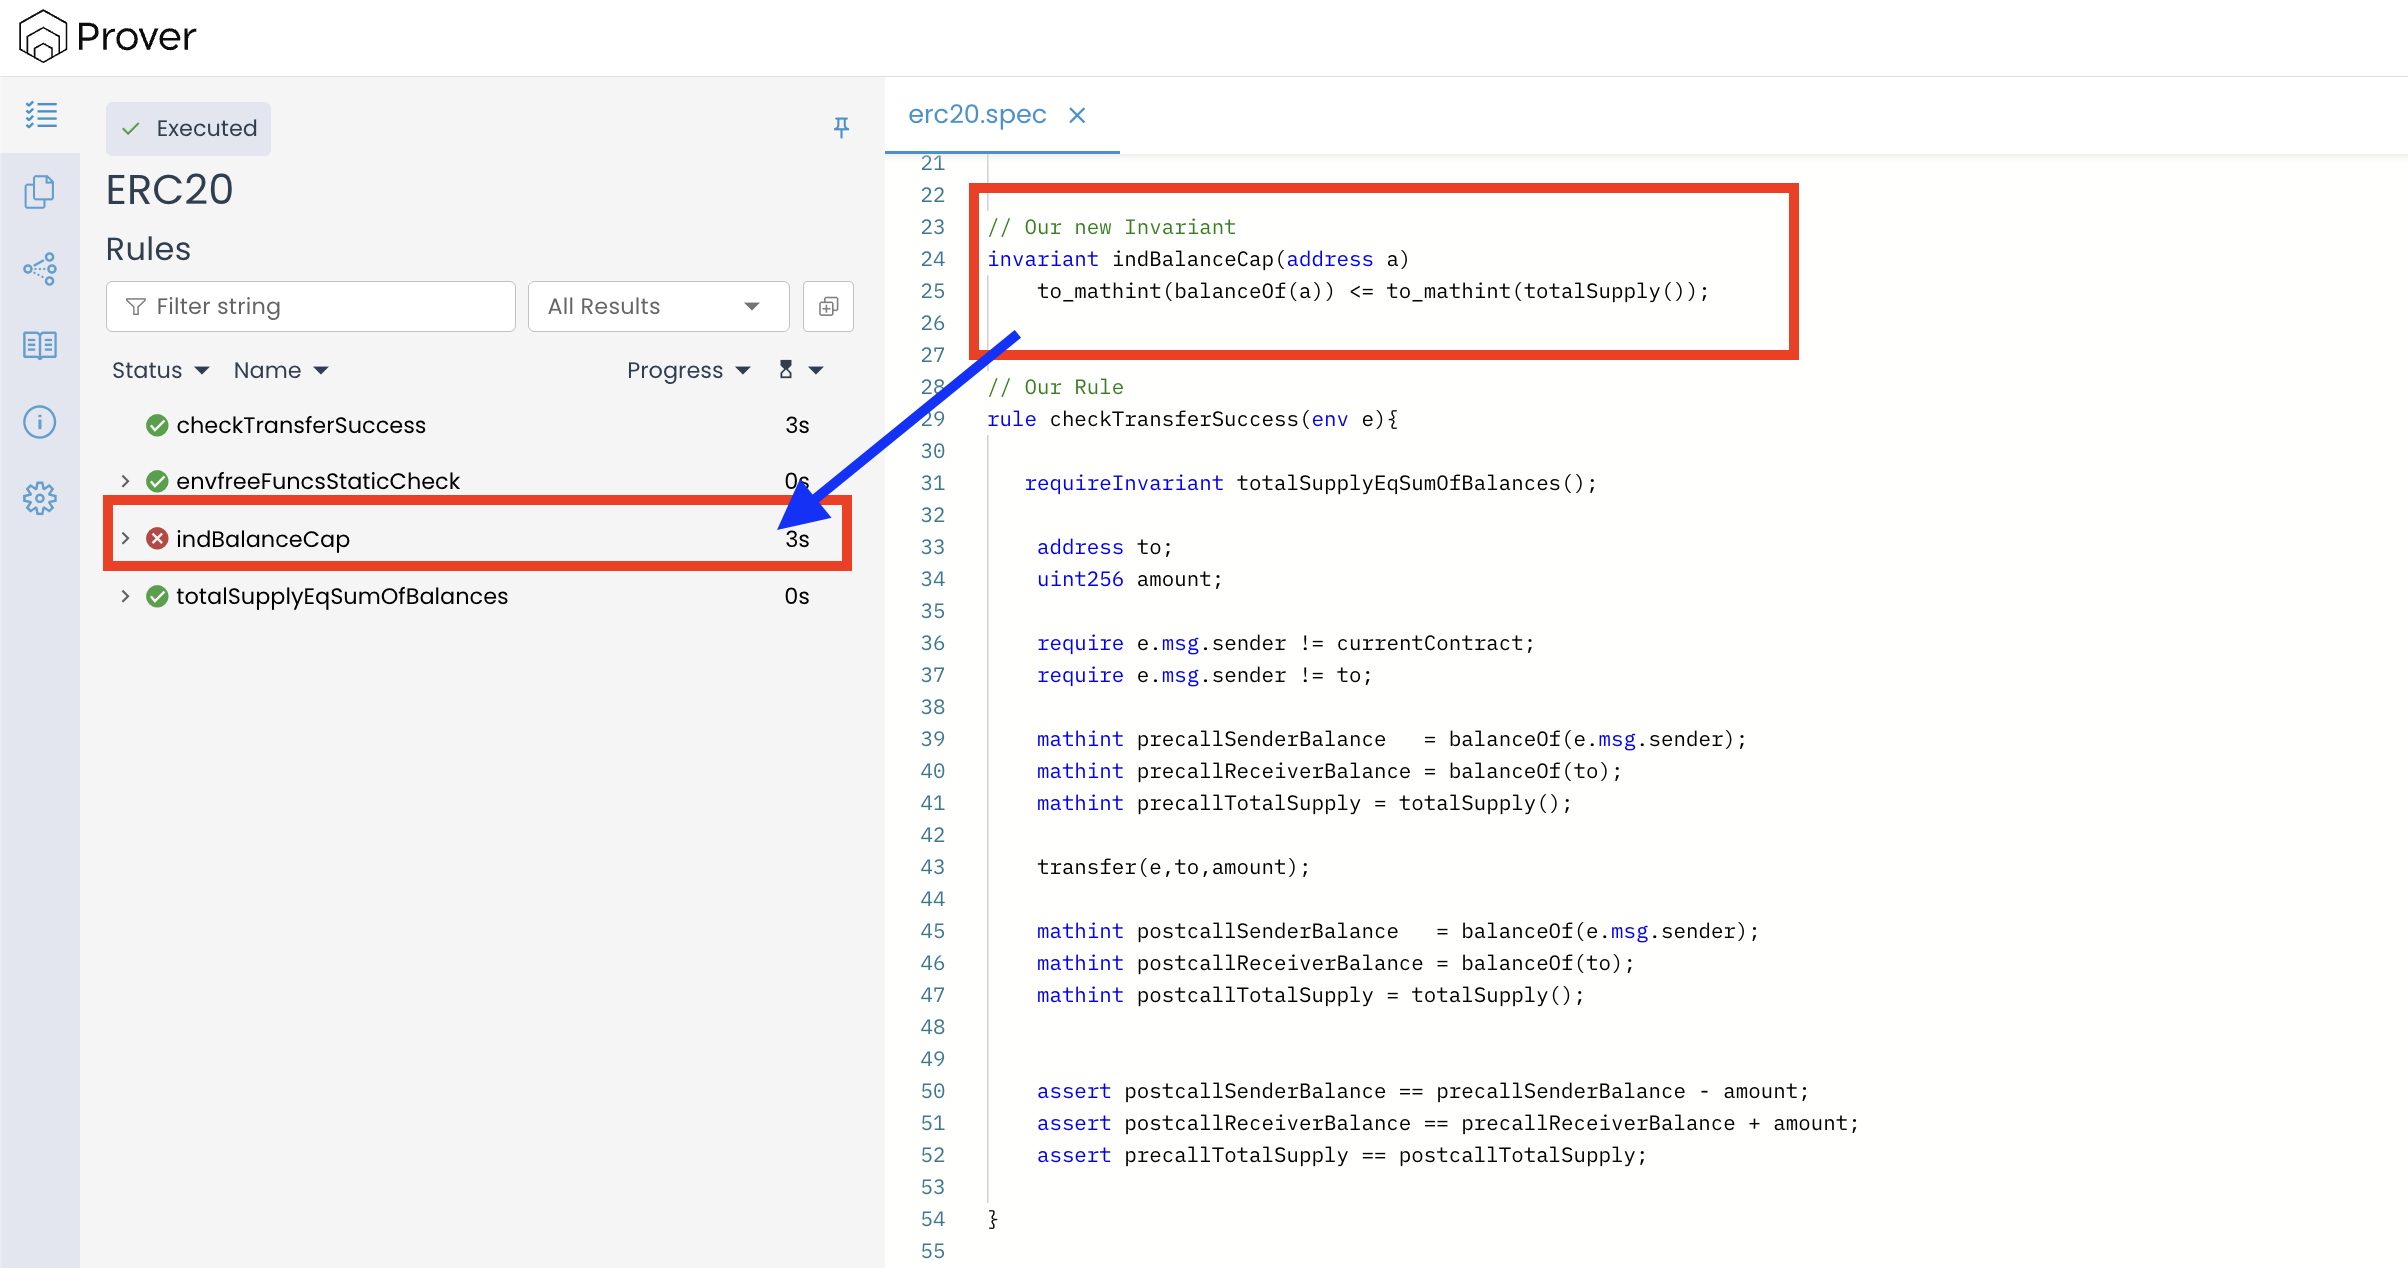Click the info circle sidebar icon
This screenshot has height=1268, width=2408.
coord(40,422)
